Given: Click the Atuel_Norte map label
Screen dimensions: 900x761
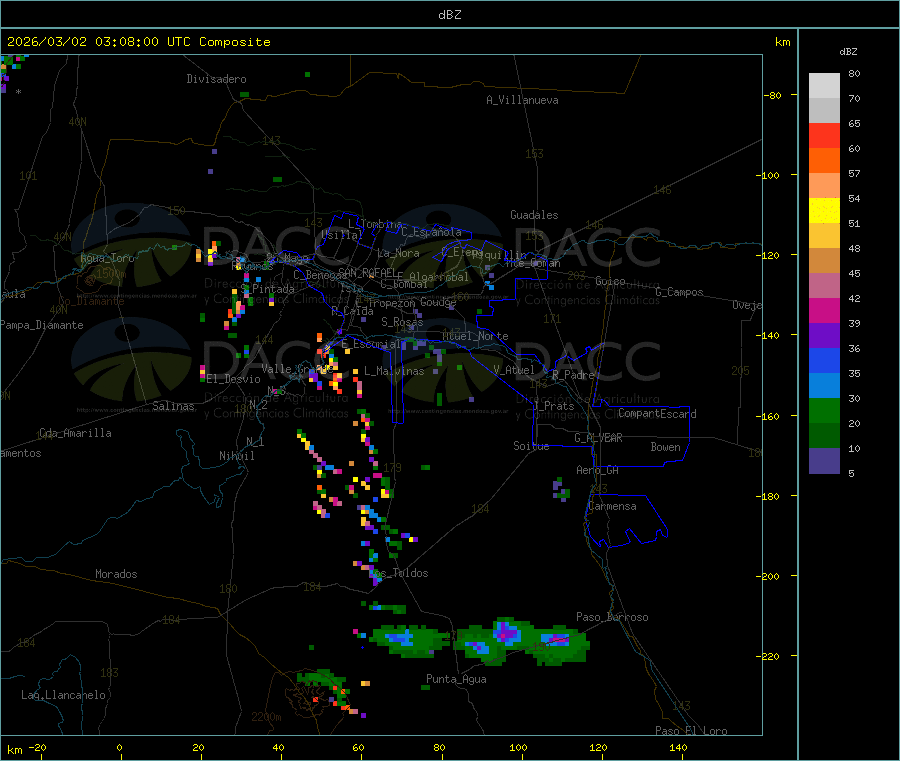Looking at the screenshot, I should [475, 336].
